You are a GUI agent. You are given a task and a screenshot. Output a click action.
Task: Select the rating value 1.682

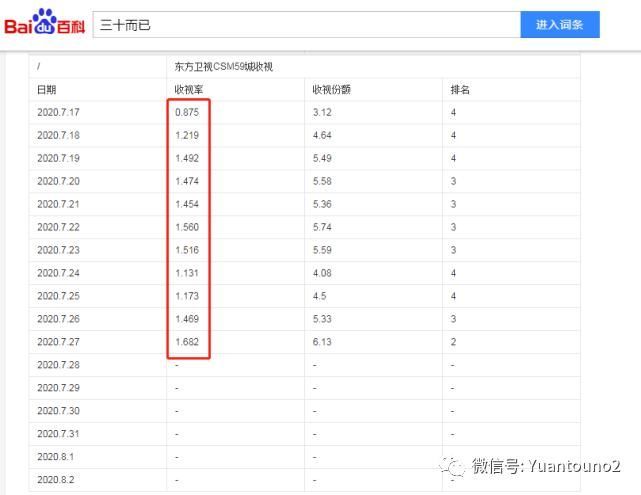pyautogui.click(x=187, y=342)
